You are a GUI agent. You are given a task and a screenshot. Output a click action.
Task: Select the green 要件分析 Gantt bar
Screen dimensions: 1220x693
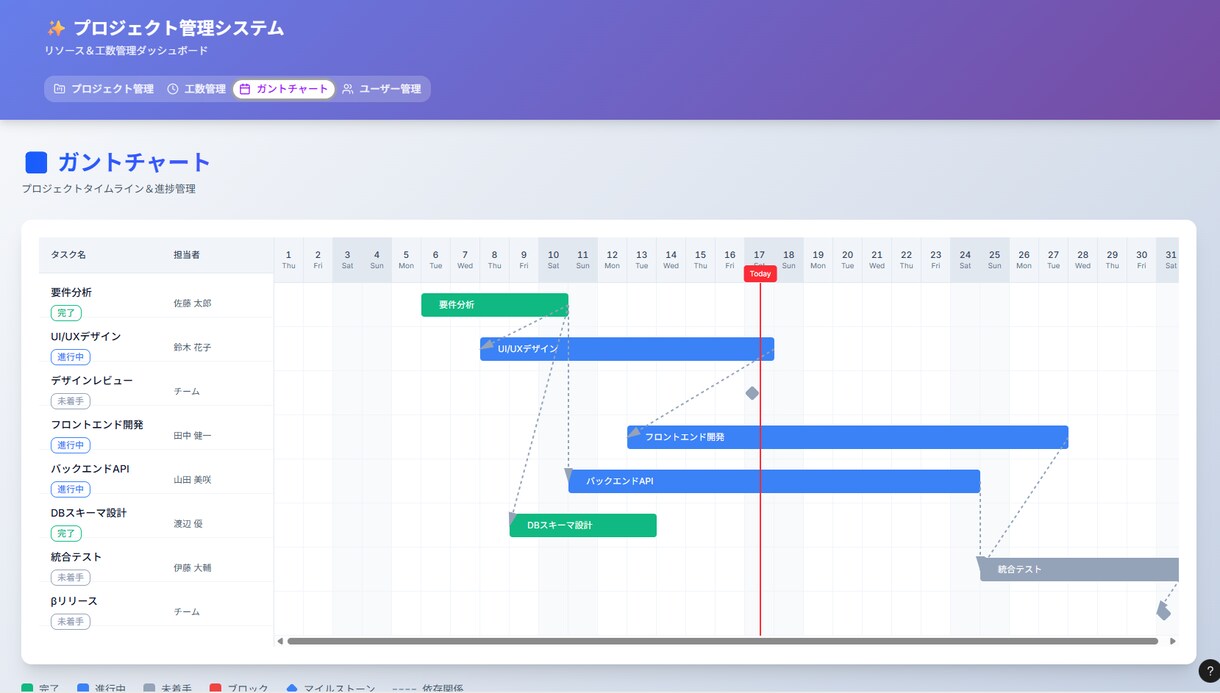coord(495,305)
